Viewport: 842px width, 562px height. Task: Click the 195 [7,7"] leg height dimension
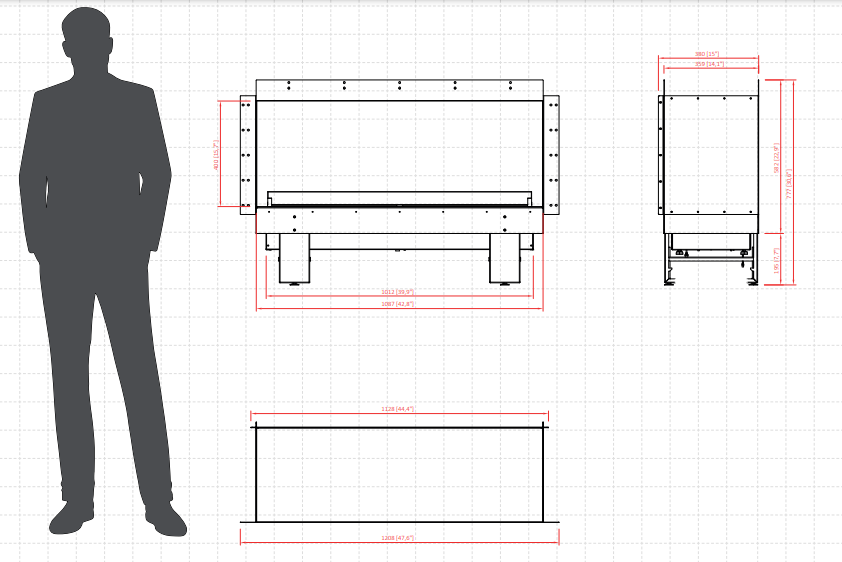(776, 260)
